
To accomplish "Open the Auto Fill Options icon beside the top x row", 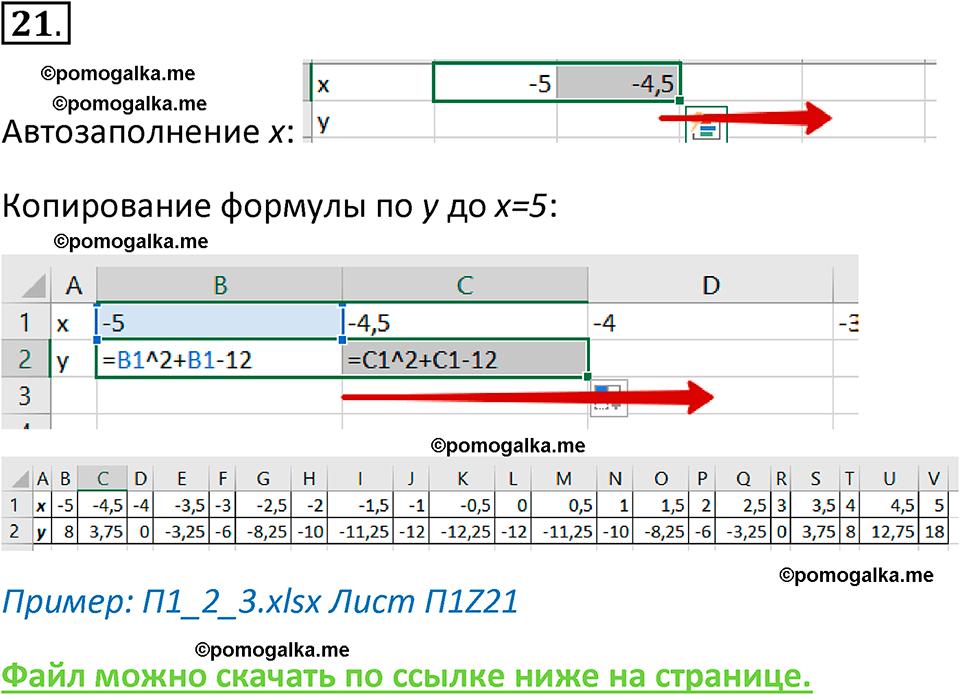I will pyautogui.click(x=706, y=126).
